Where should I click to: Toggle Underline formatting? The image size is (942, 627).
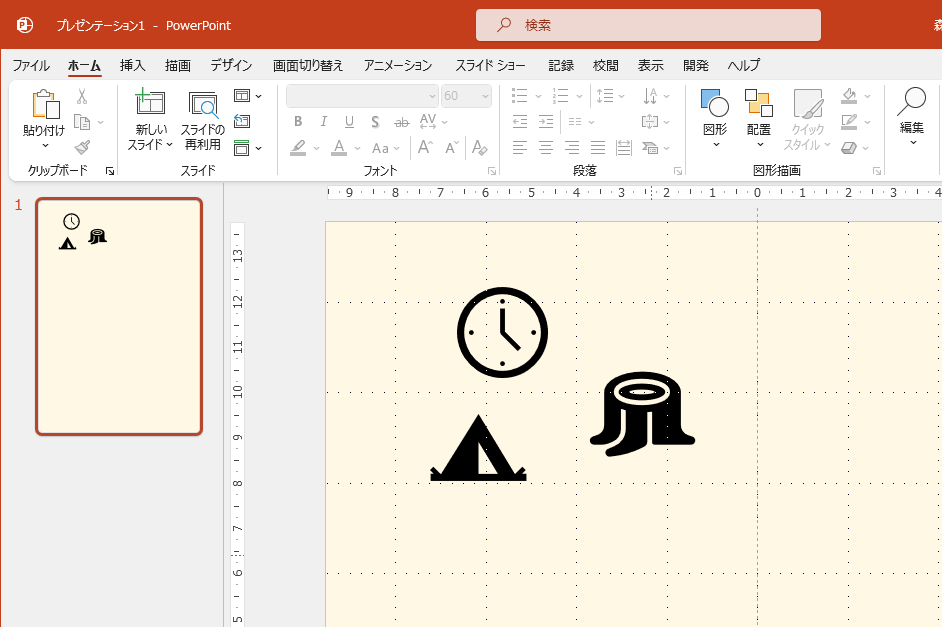350,122
